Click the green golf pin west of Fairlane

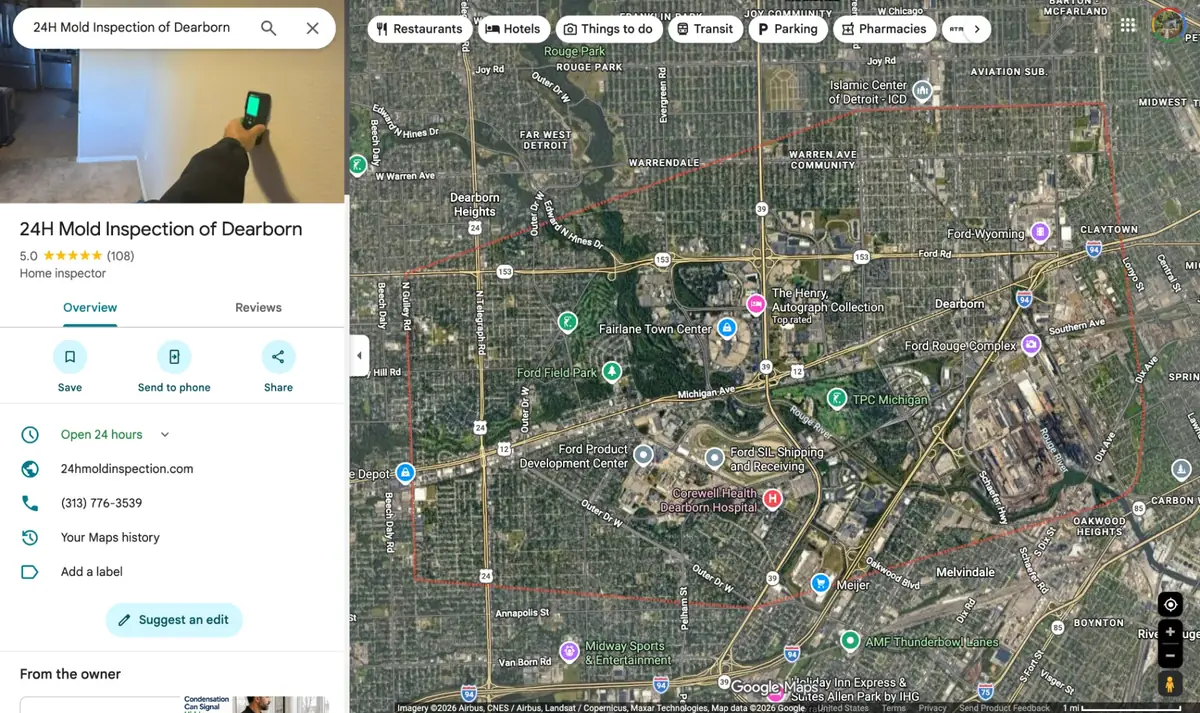point(567,322)
